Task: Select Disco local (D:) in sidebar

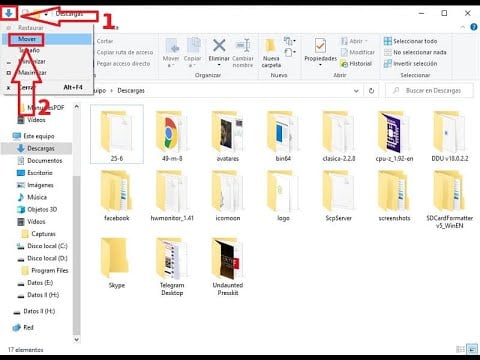Action: click(x=42, y=258)
